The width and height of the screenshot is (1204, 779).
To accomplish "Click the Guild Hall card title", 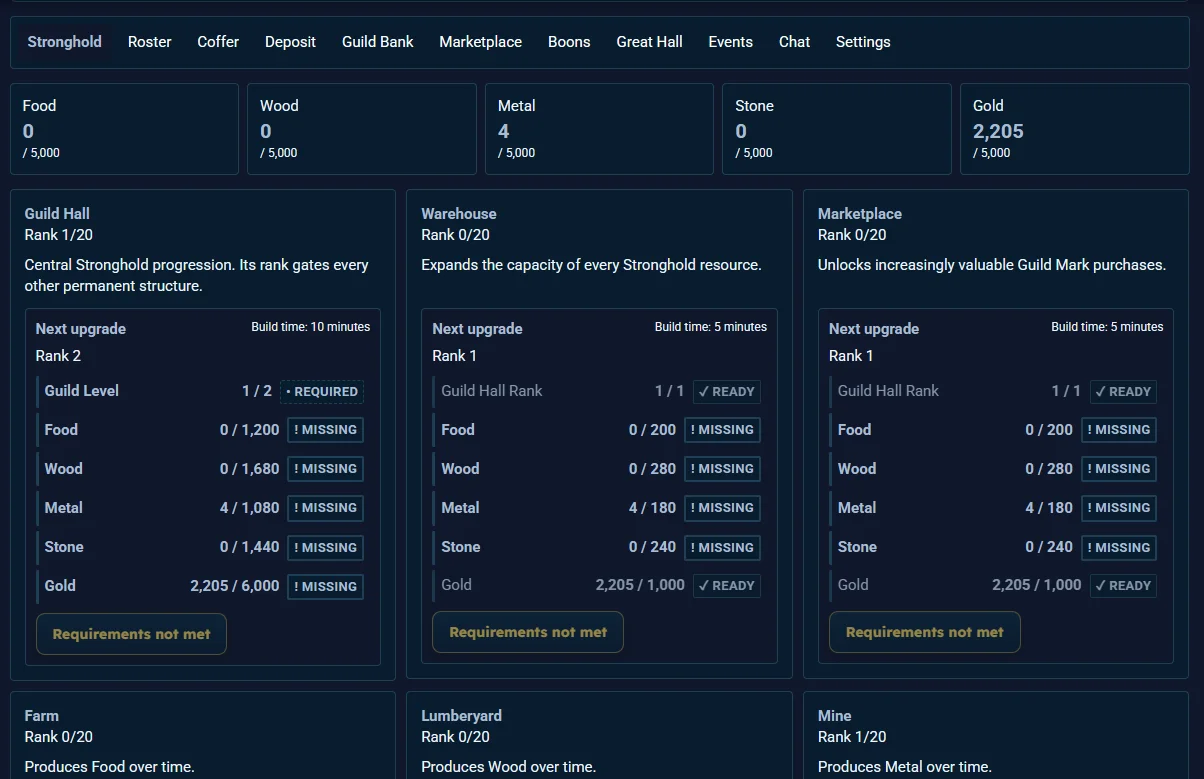I will 57,214.
